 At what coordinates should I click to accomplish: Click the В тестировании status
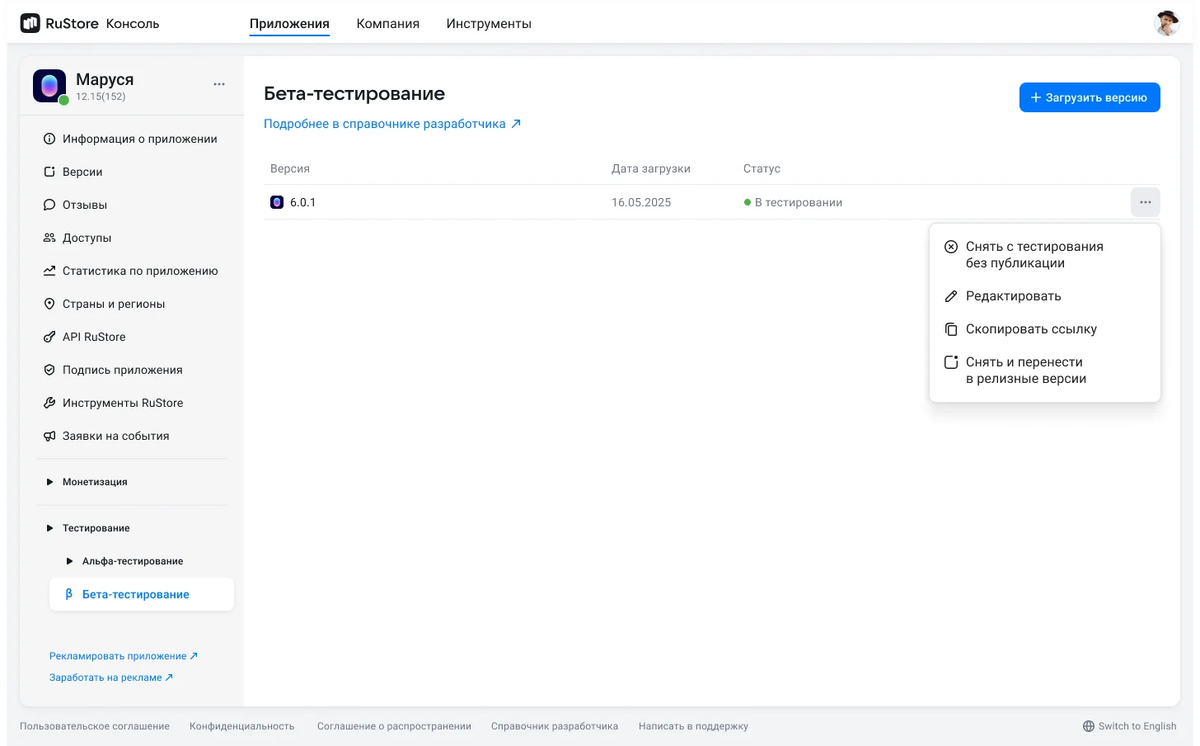pos(793,202)
